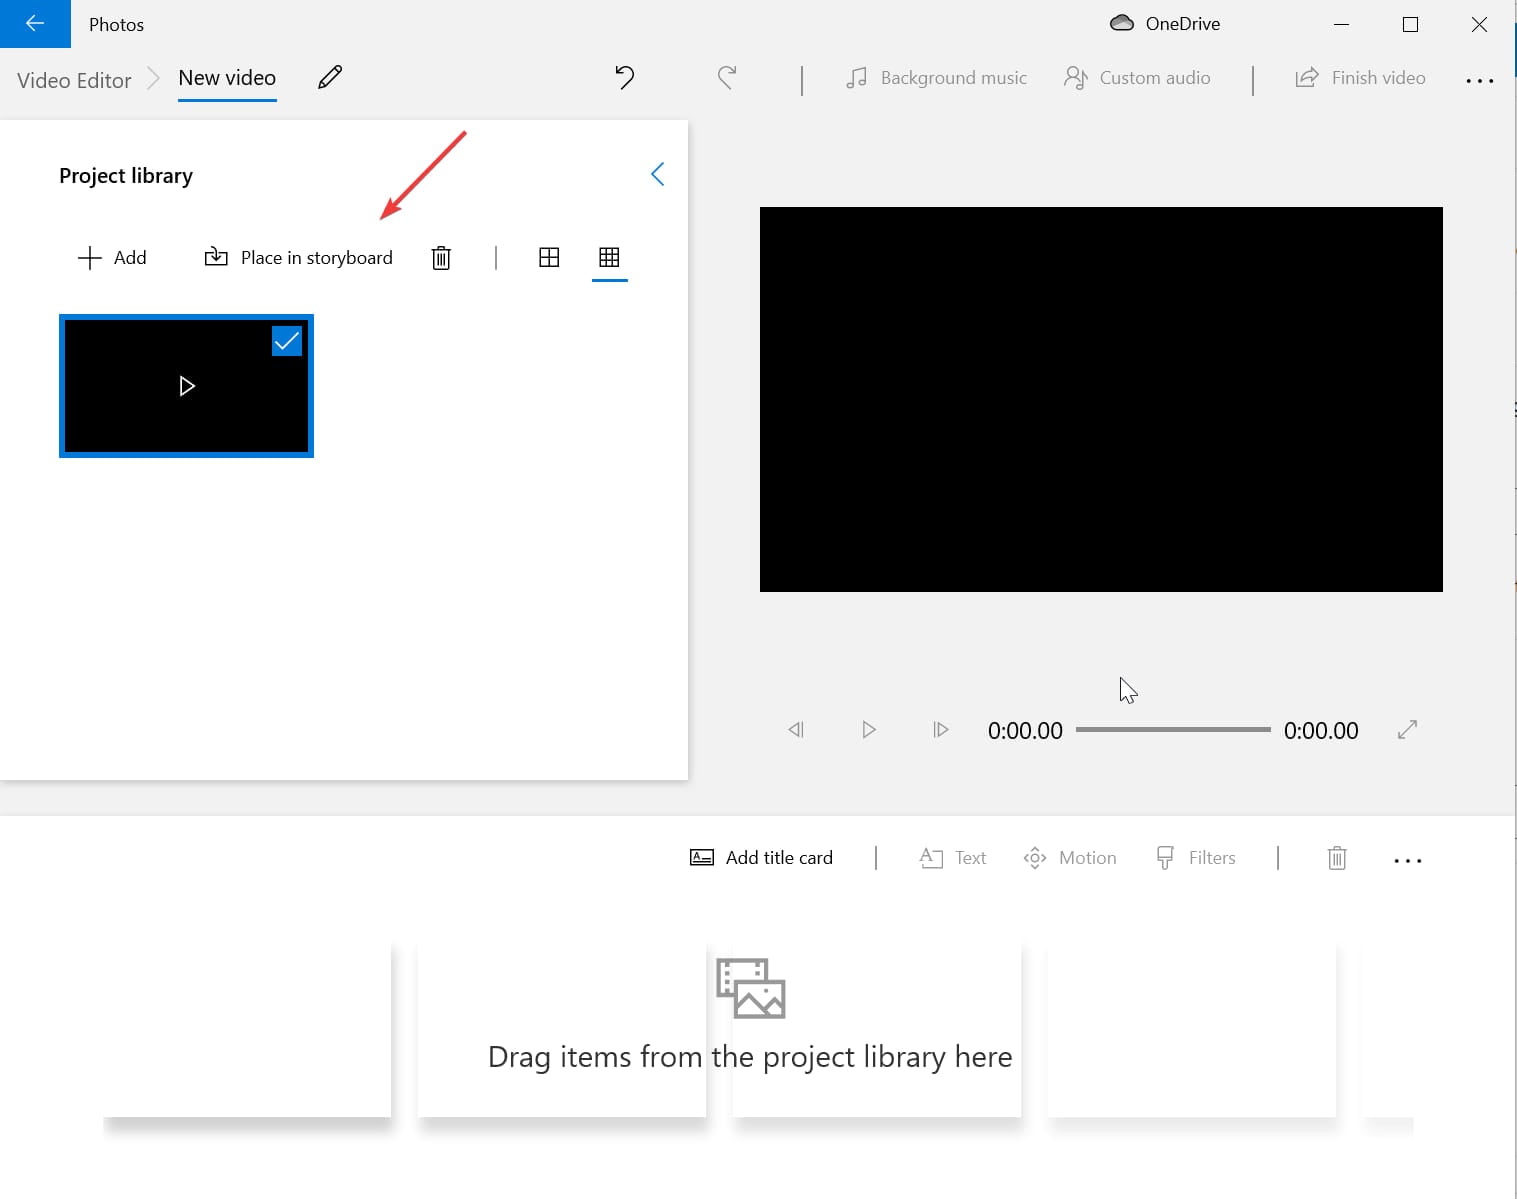This screenshot has height=1199, width=1517.
Task: Delete selected storyboard clip with trash icon
Action: 1337,858
